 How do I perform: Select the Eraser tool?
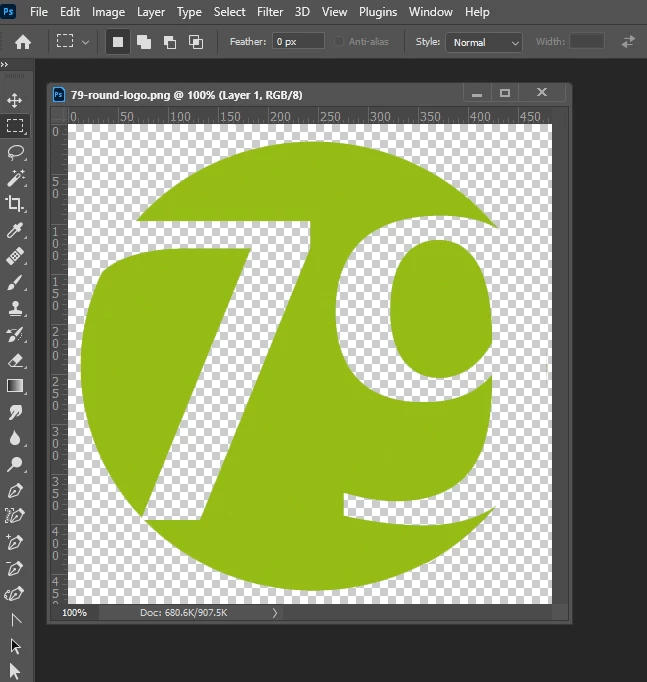(16, 361)
